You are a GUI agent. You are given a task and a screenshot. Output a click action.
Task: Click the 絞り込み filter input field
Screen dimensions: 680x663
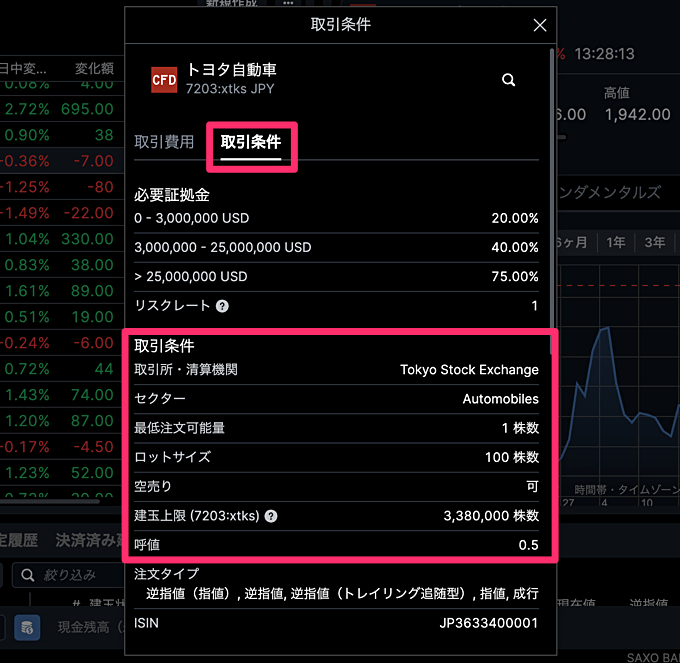pos(68,575)
